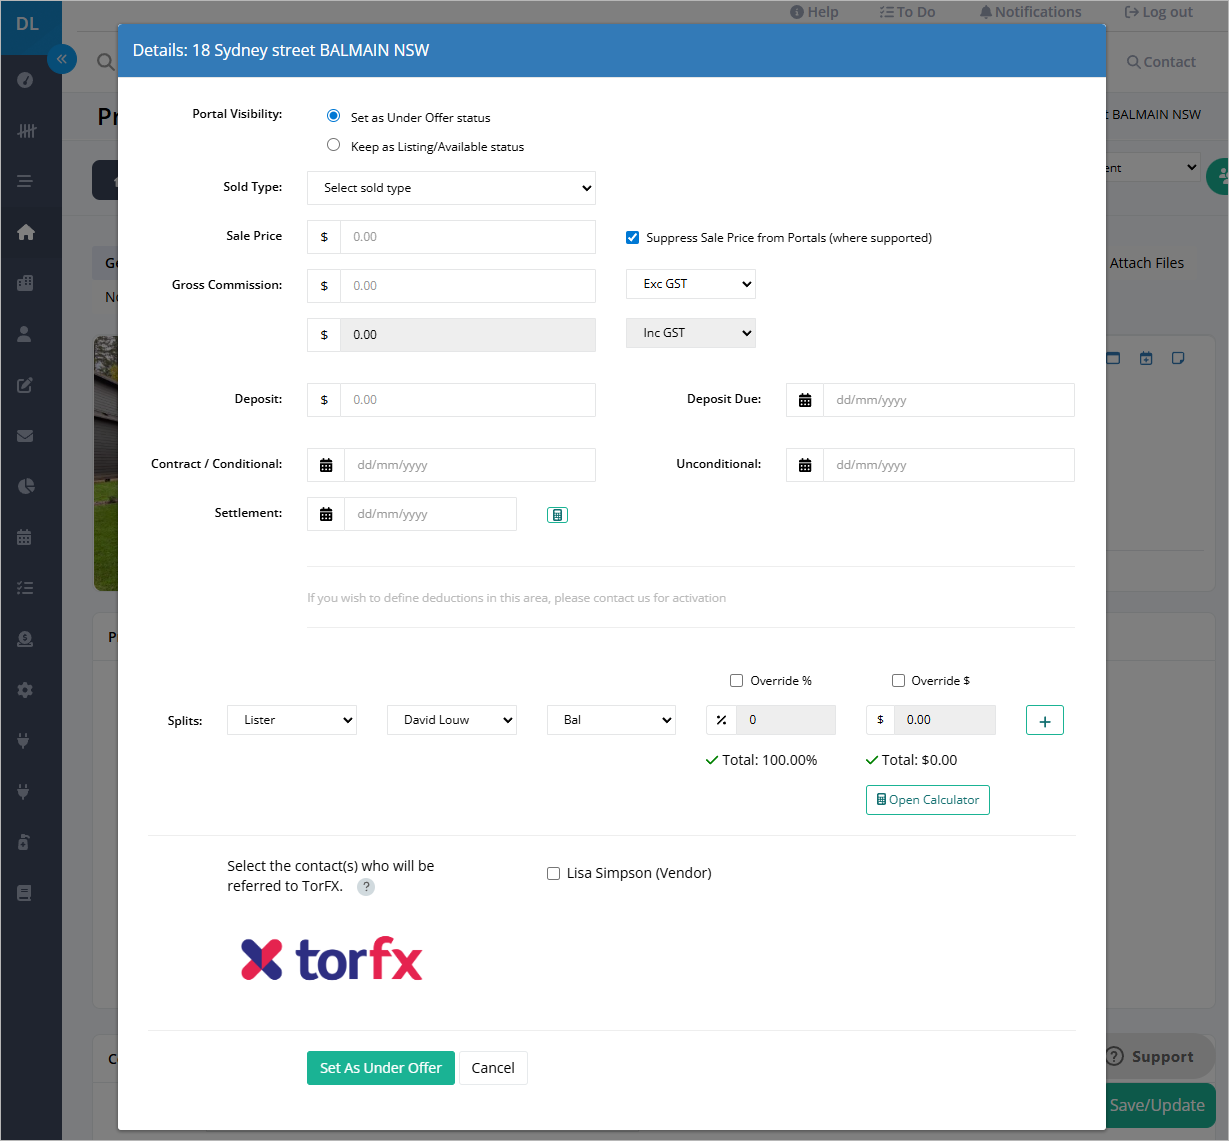Click the Set As Under Offer button
This screenshot has width=1229, height=1141.
[381, 1068]
